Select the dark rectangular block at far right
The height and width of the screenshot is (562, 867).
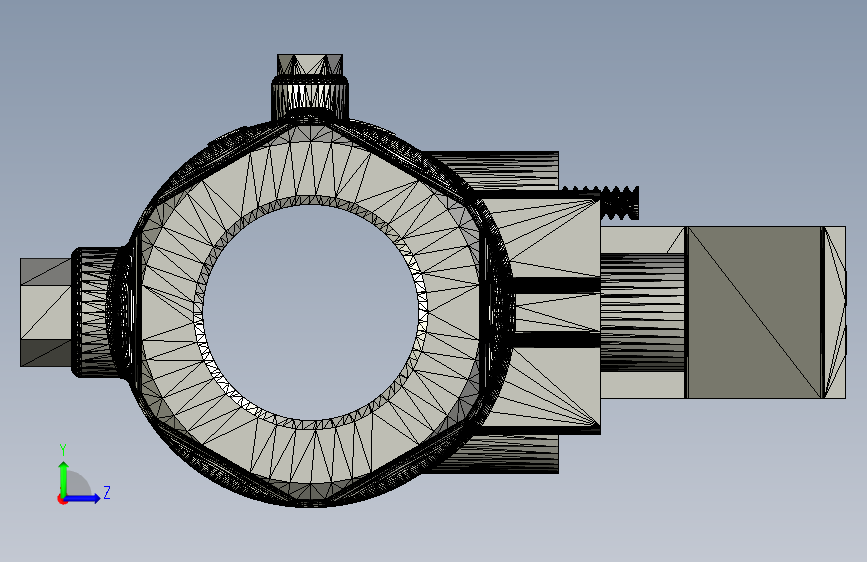click(x=754, y=312)
